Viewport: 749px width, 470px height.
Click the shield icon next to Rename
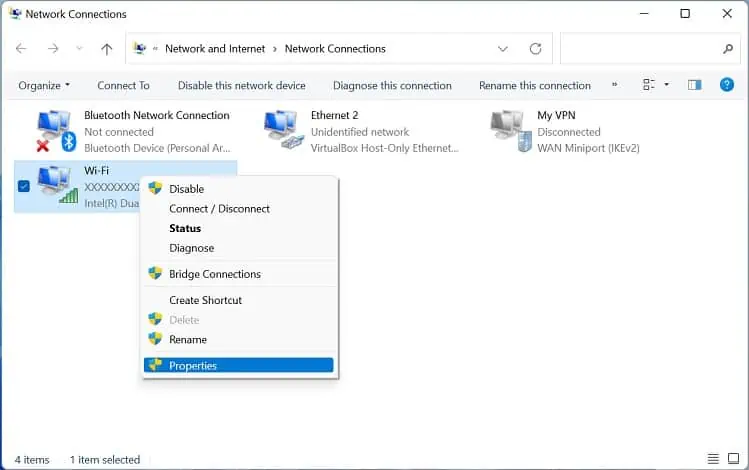155,339
